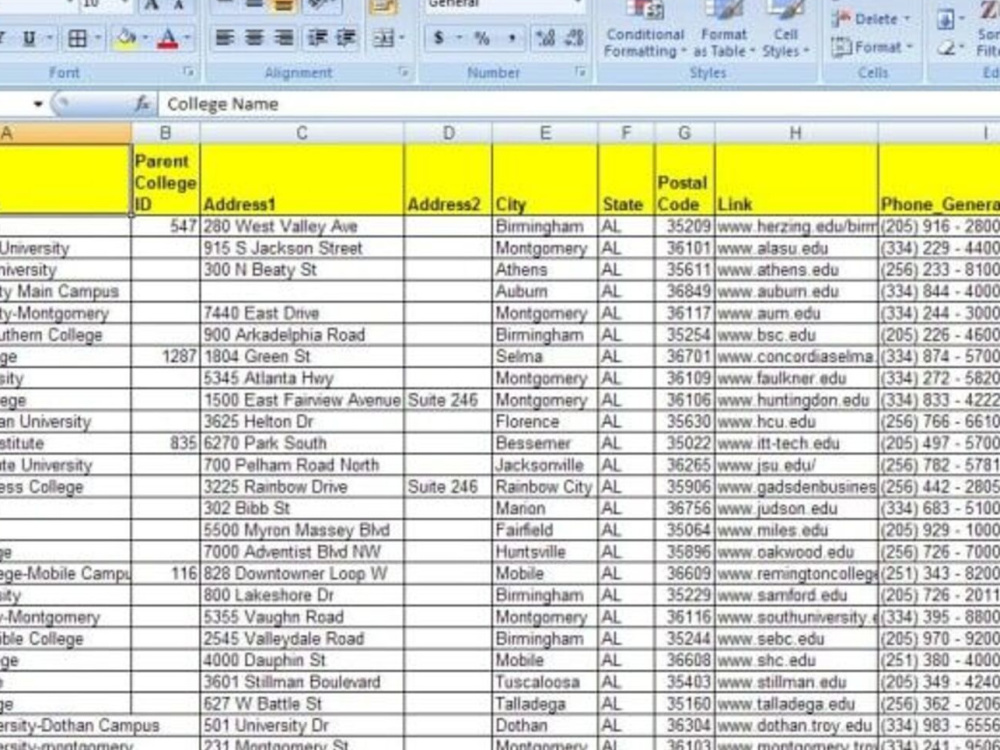This screenshot has height=750, width=1000.
Task: Apply percent style formatting
Action: click(482, 38)
